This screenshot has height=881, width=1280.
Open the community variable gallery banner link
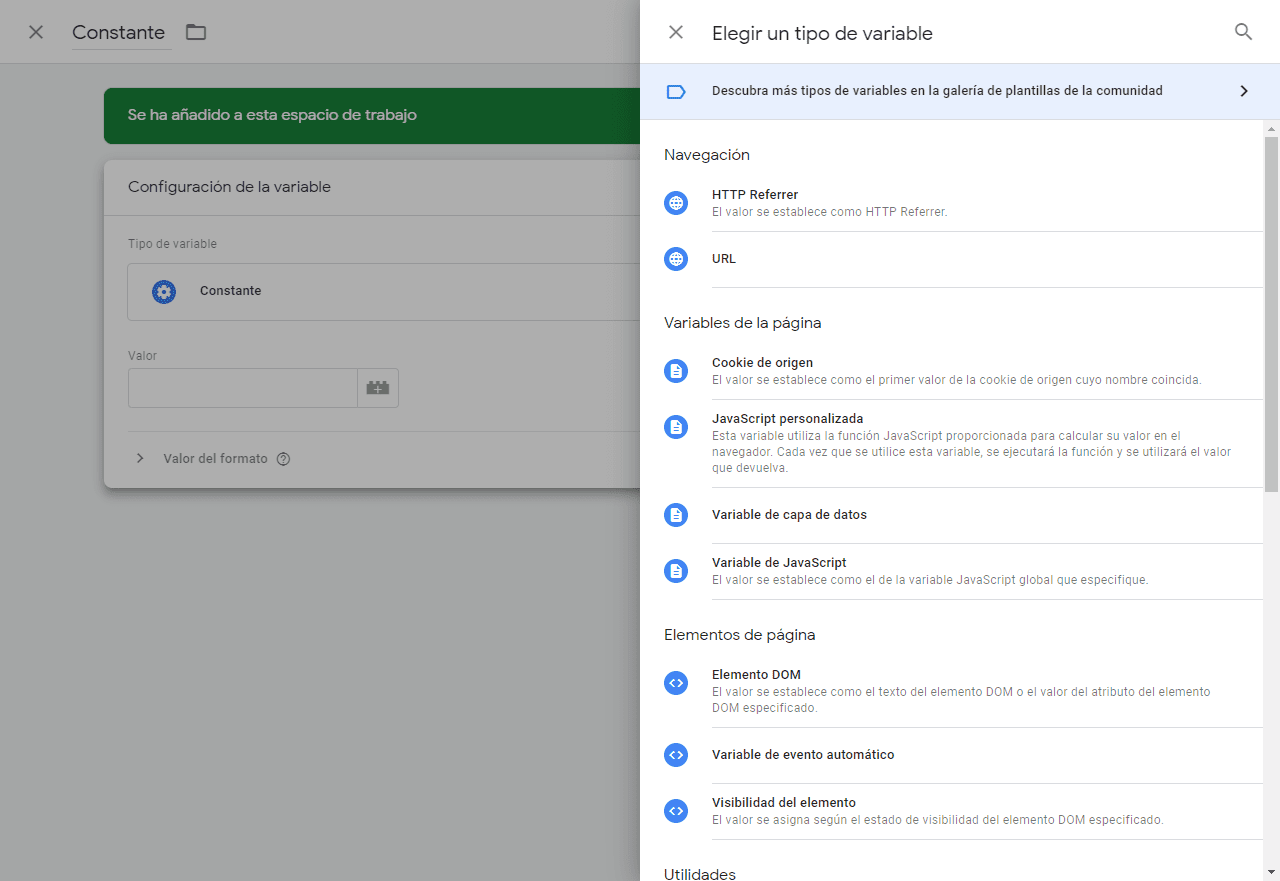pos(937,90)
